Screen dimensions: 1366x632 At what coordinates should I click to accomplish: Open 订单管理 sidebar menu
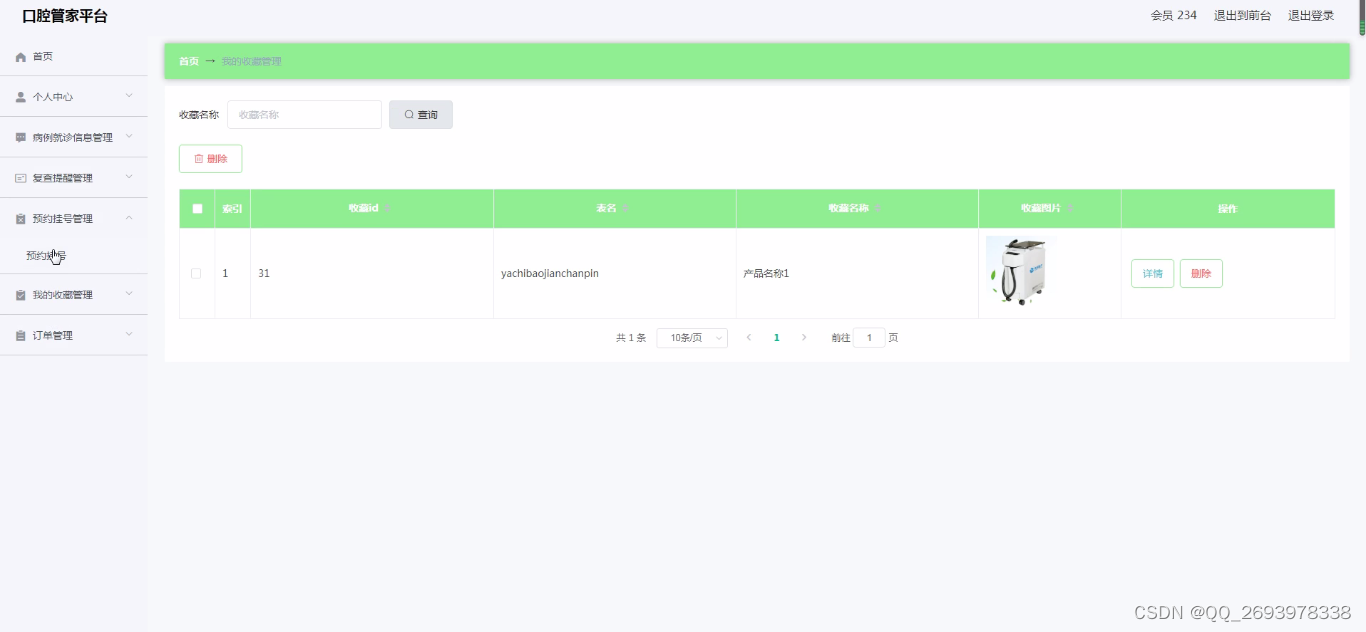click(x=74, y=336)
